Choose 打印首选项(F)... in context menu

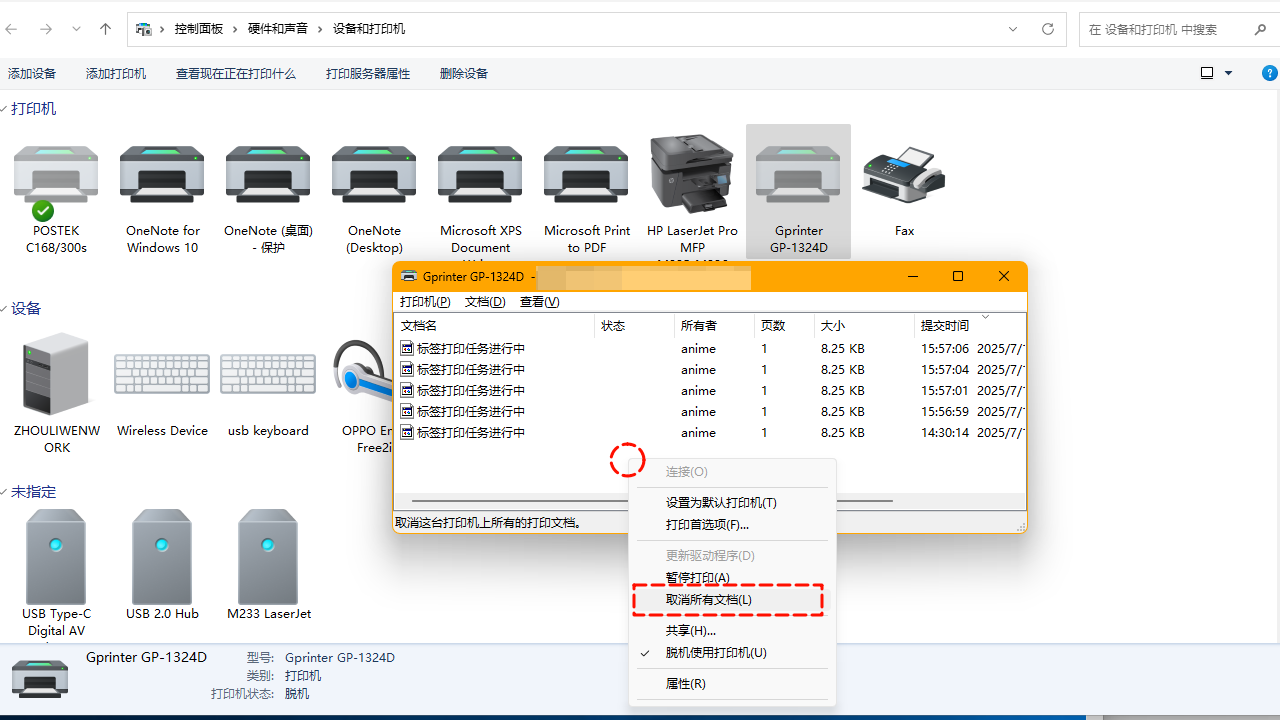coord(707,525)
